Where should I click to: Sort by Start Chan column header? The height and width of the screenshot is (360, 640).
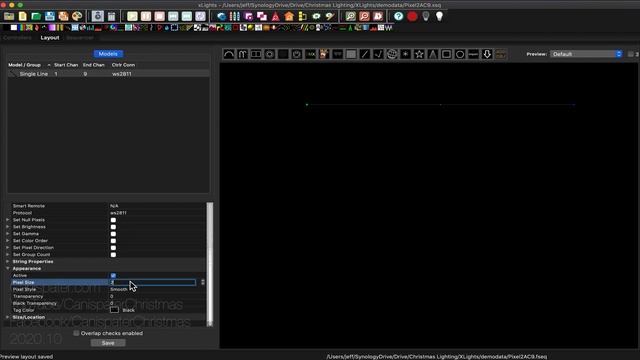coord(66,65)
